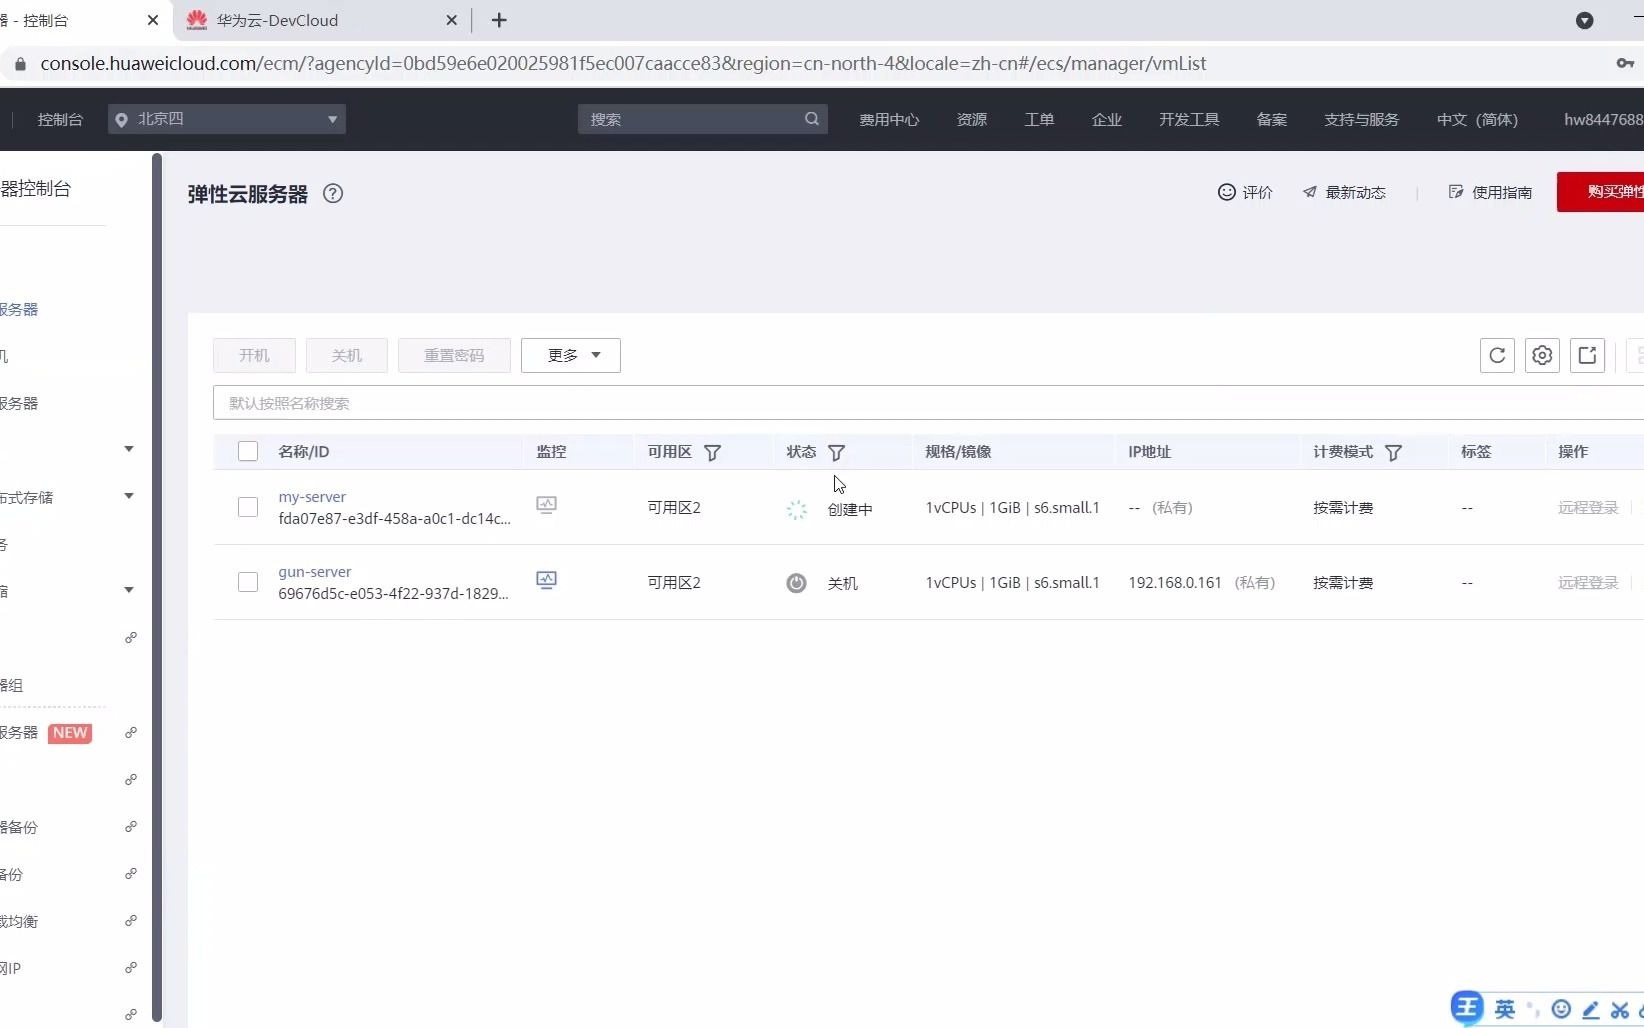
Task: Click monitoring icon for gun-server
Action: click(546, 580)
